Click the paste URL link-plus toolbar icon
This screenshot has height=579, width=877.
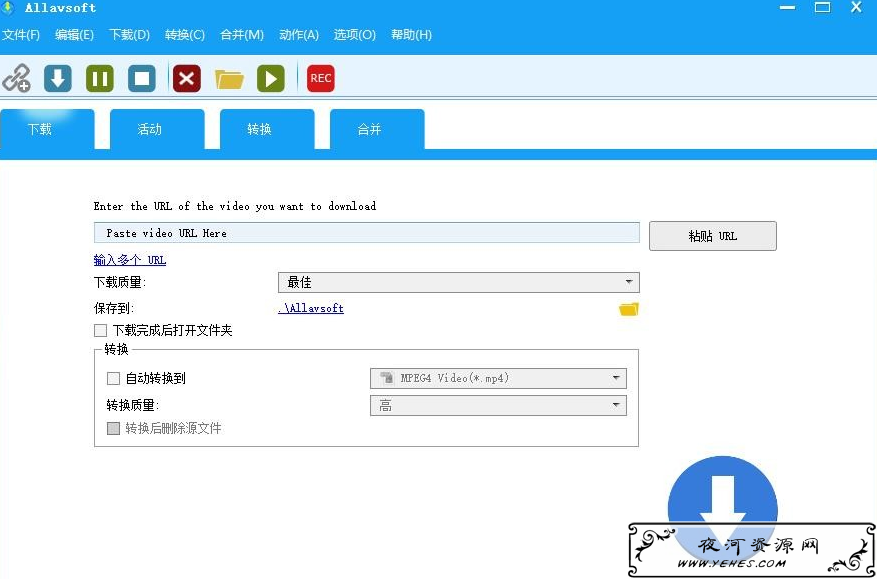[x=16, y=78]
